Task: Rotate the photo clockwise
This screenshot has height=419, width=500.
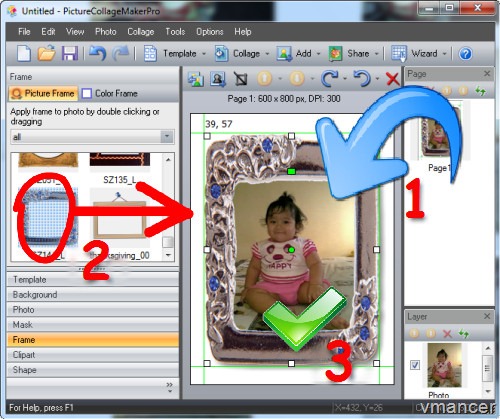Action: click(x=330, y=79)
